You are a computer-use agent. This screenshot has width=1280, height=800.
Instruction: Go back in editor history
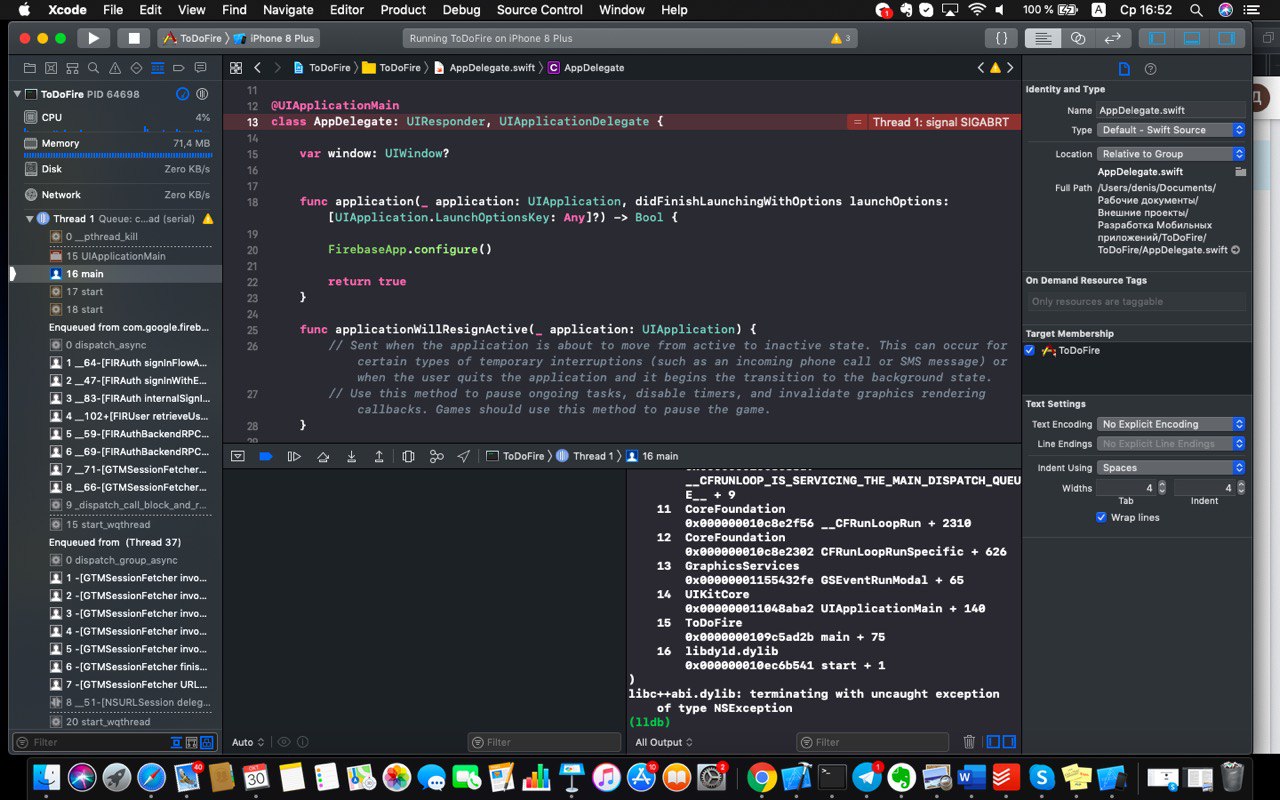(257, 68)
